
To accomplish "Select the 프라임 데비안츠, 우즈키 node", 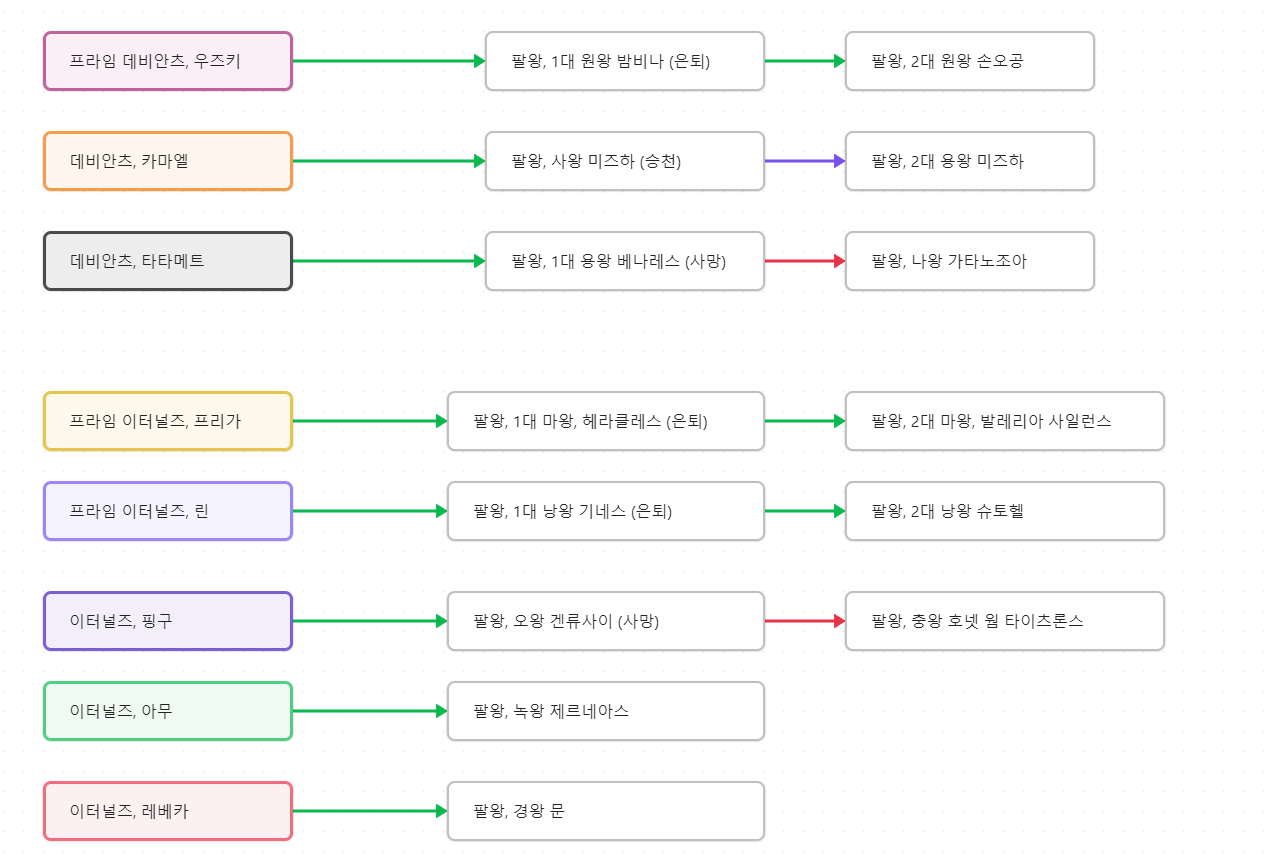I will tap(168, 61).
